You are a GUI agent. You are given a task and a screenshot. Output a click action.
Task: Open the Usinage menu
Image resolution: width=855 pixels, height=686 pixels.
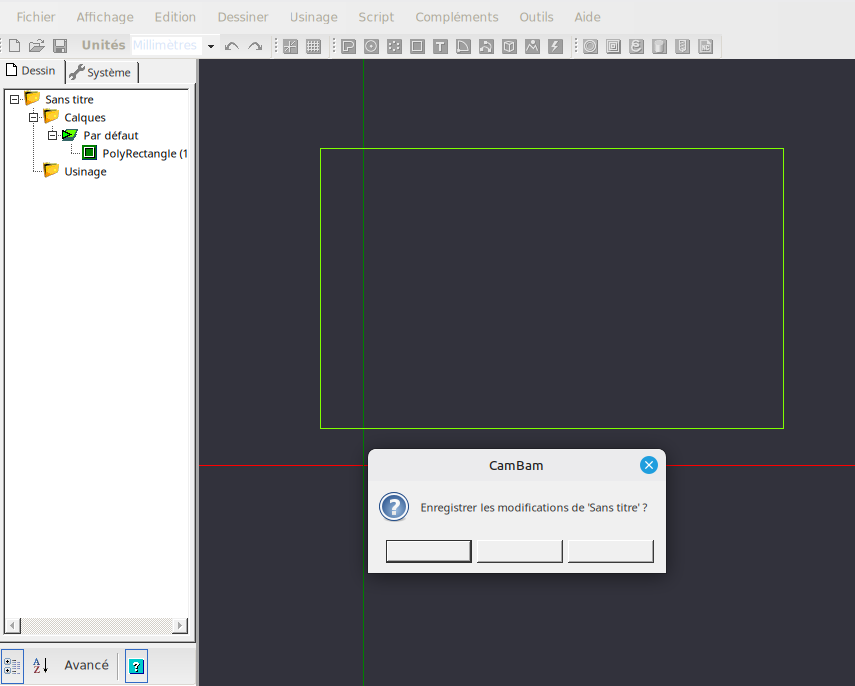[x=313, y=17]
